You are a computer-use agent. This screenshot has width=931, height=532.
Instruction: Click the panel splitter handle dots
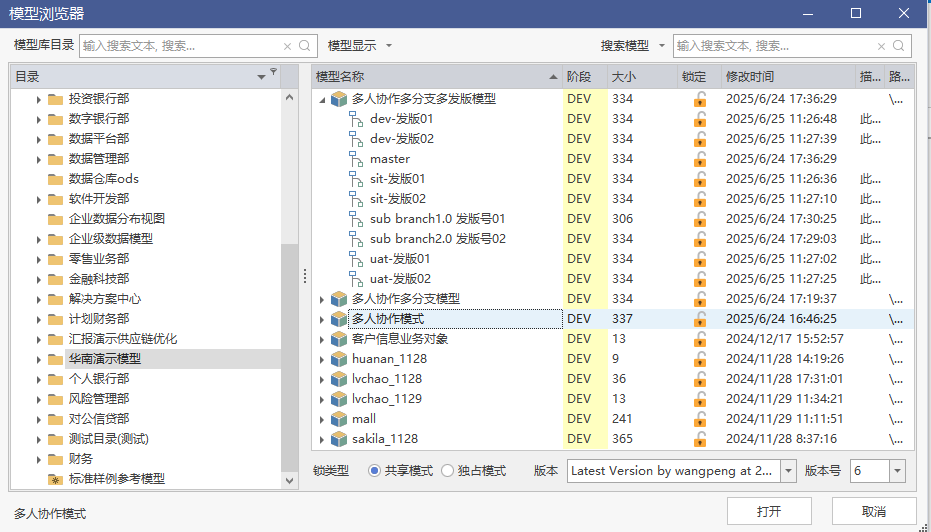(x=305, y=276)
